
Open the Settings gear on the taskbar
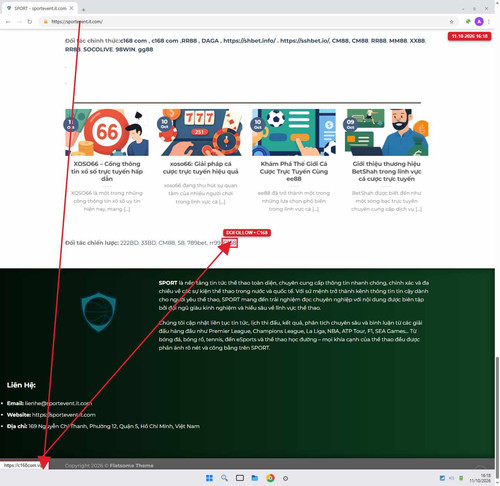(285, 478)
